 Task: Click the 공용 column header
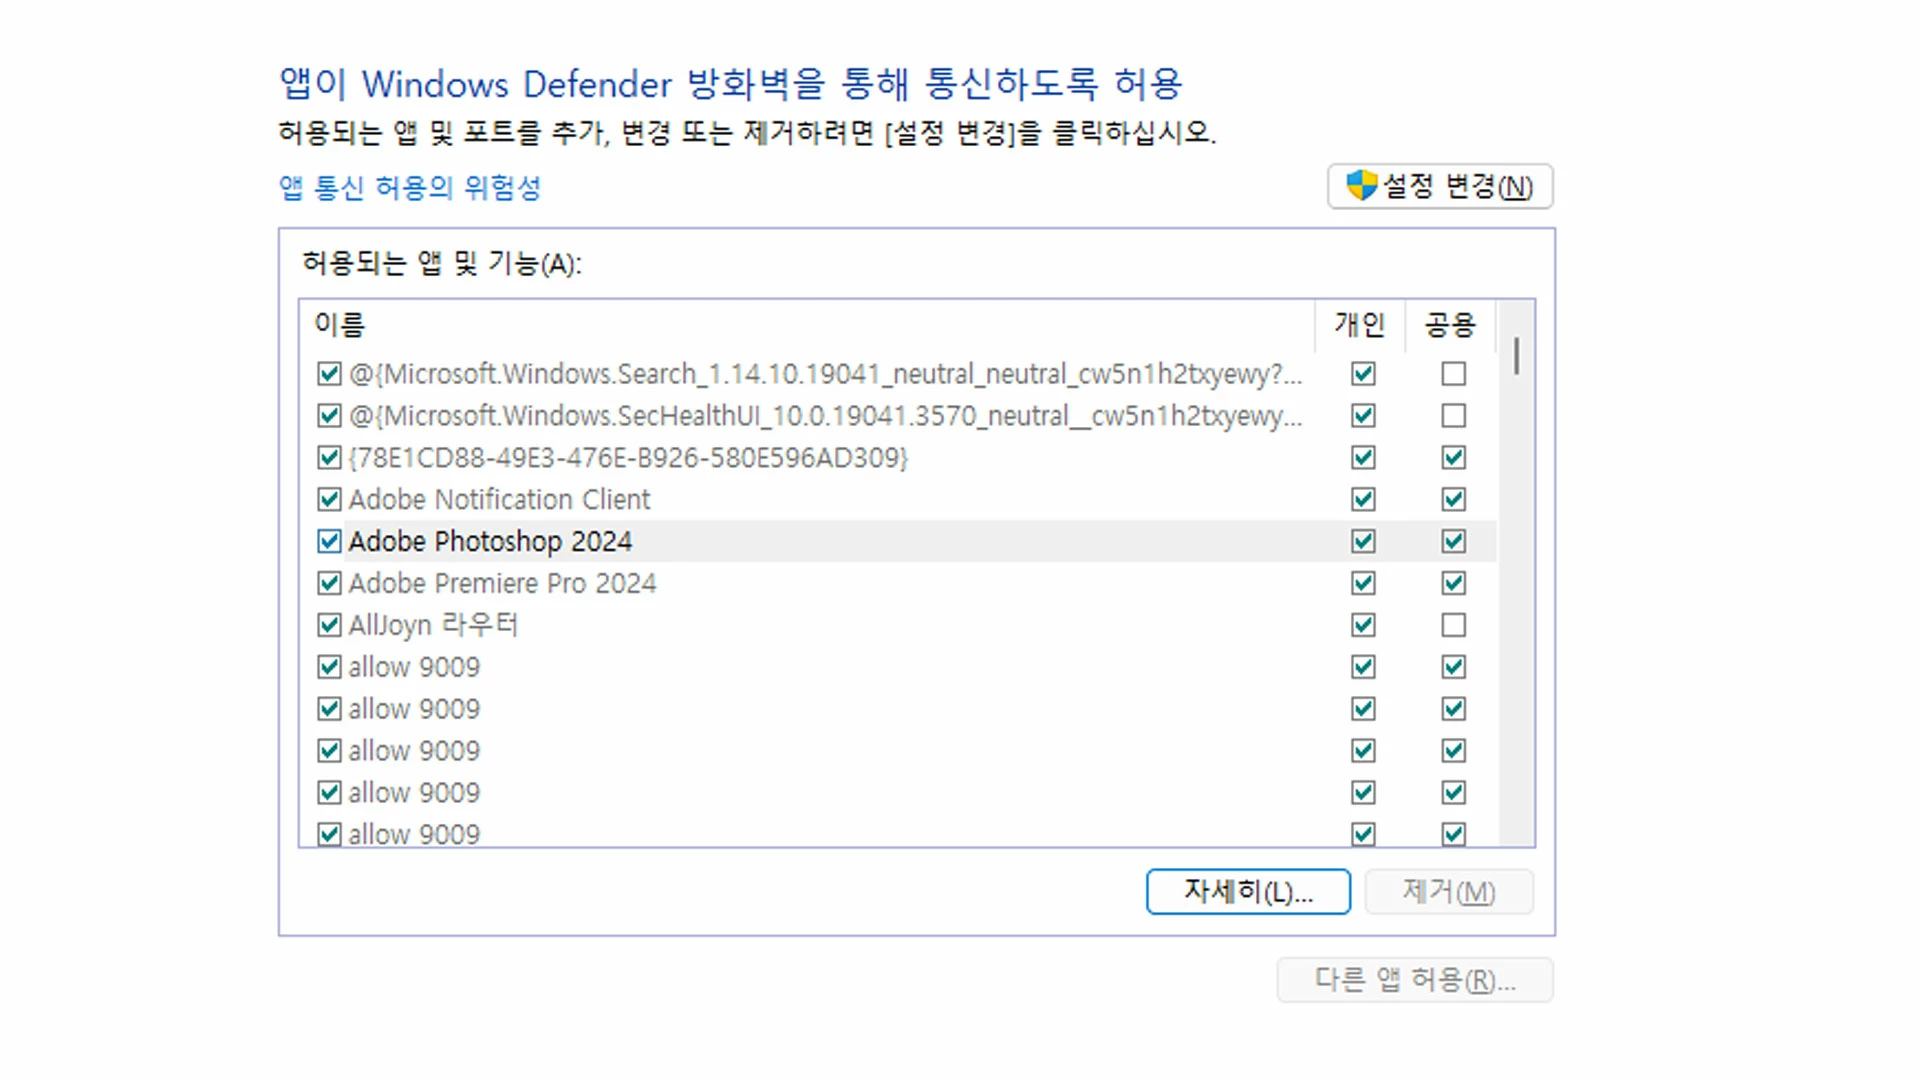click(1450, 325)
